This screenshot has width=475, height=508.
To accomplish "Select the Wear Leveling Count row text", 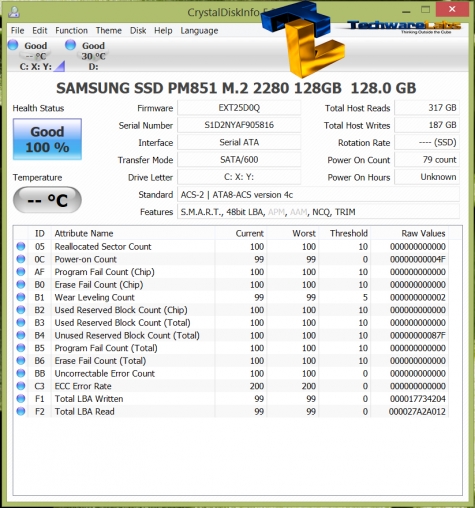I will click(x=94, y=297).
